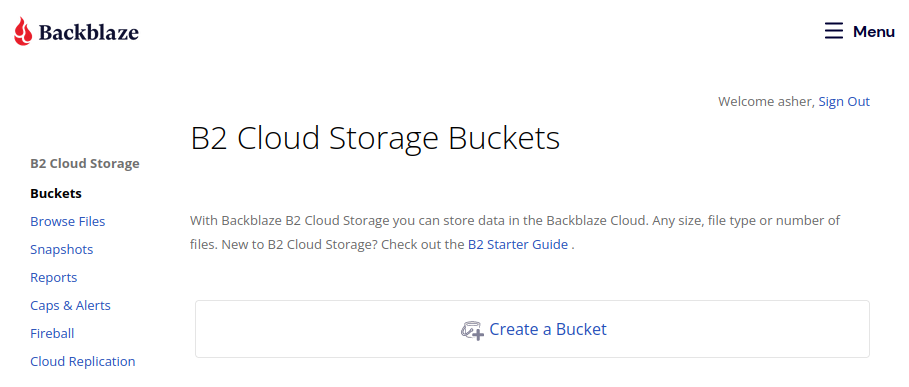Screen dimensions: 909x387
Task: Click the bucket icon beside Create a Bucket
Action: pos(472,330)
